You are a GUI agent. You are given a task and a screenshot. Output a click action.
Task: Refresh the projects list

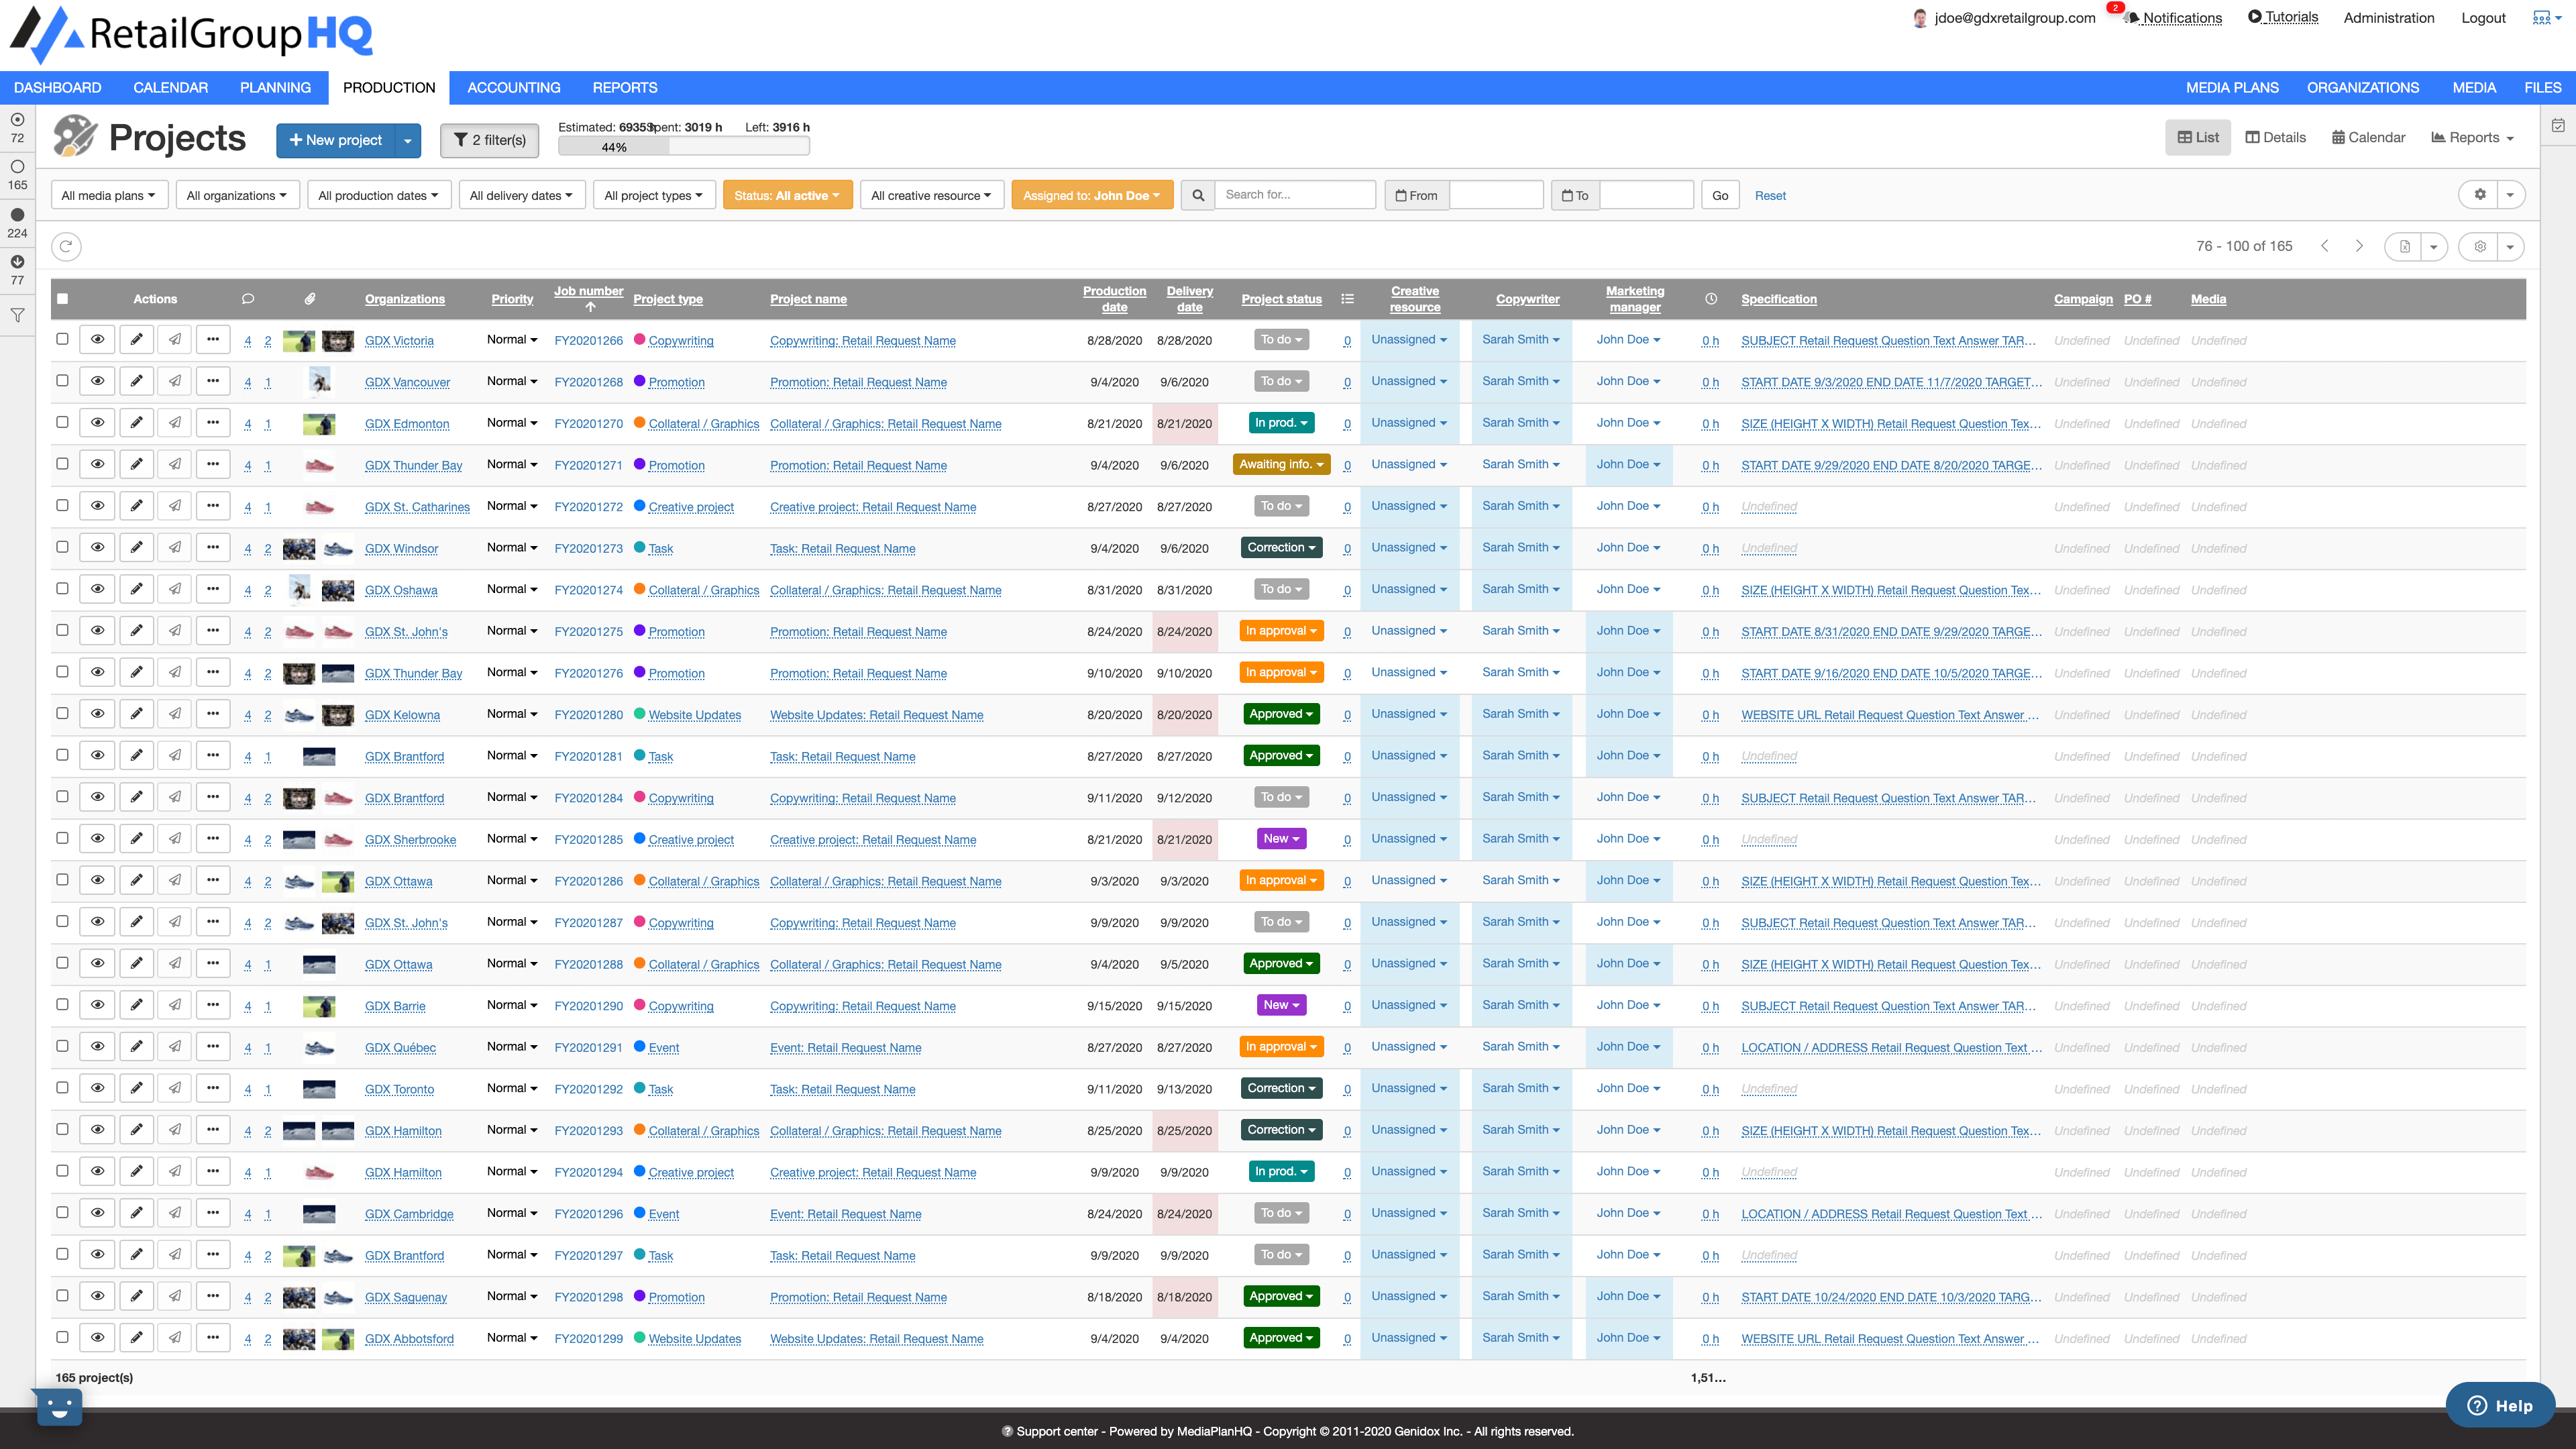pos(66,246)
